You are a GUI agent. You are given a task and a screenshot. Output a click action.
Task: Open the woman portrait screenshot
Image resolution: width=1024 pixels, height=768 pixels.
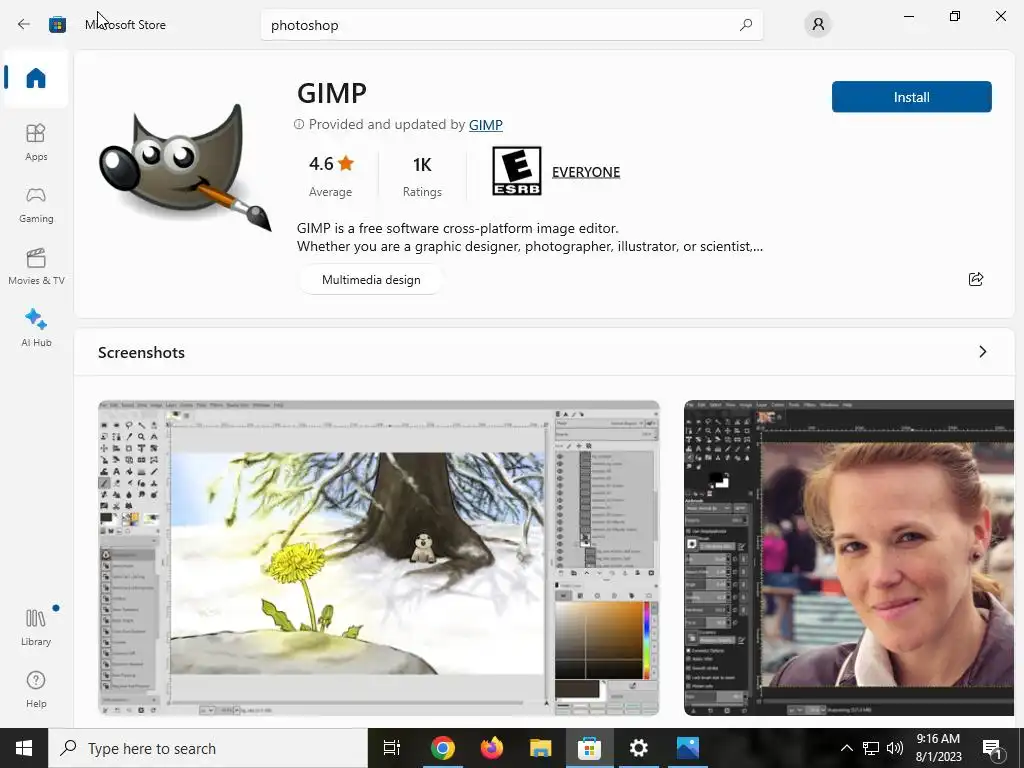[x=849, y=558]
